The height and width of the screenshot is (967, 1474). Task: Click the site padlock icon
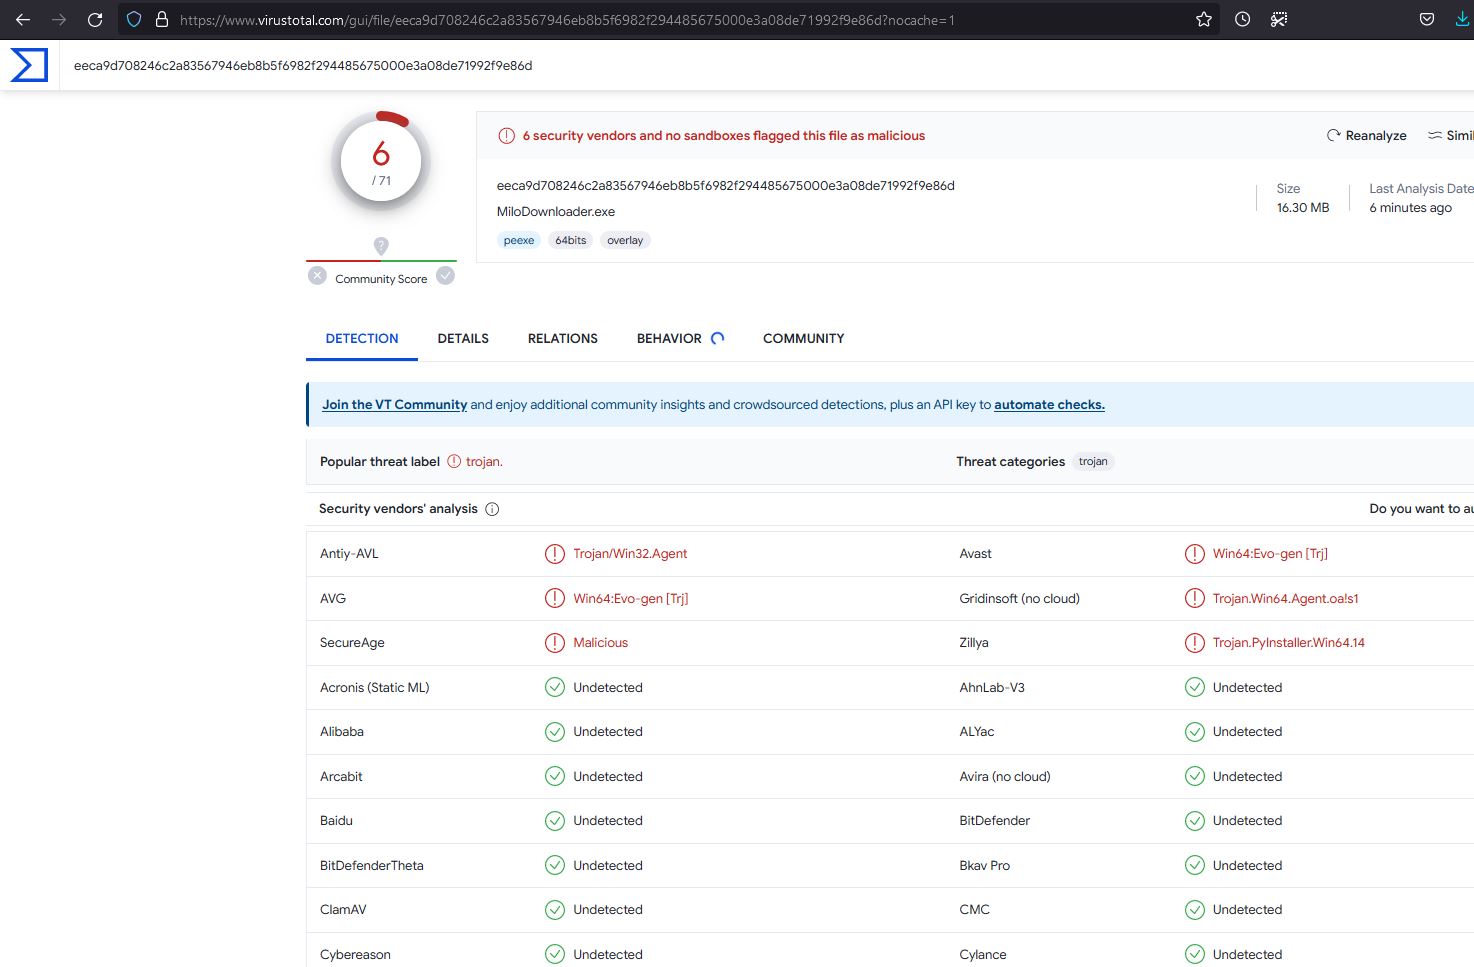(x=161, y=20)
